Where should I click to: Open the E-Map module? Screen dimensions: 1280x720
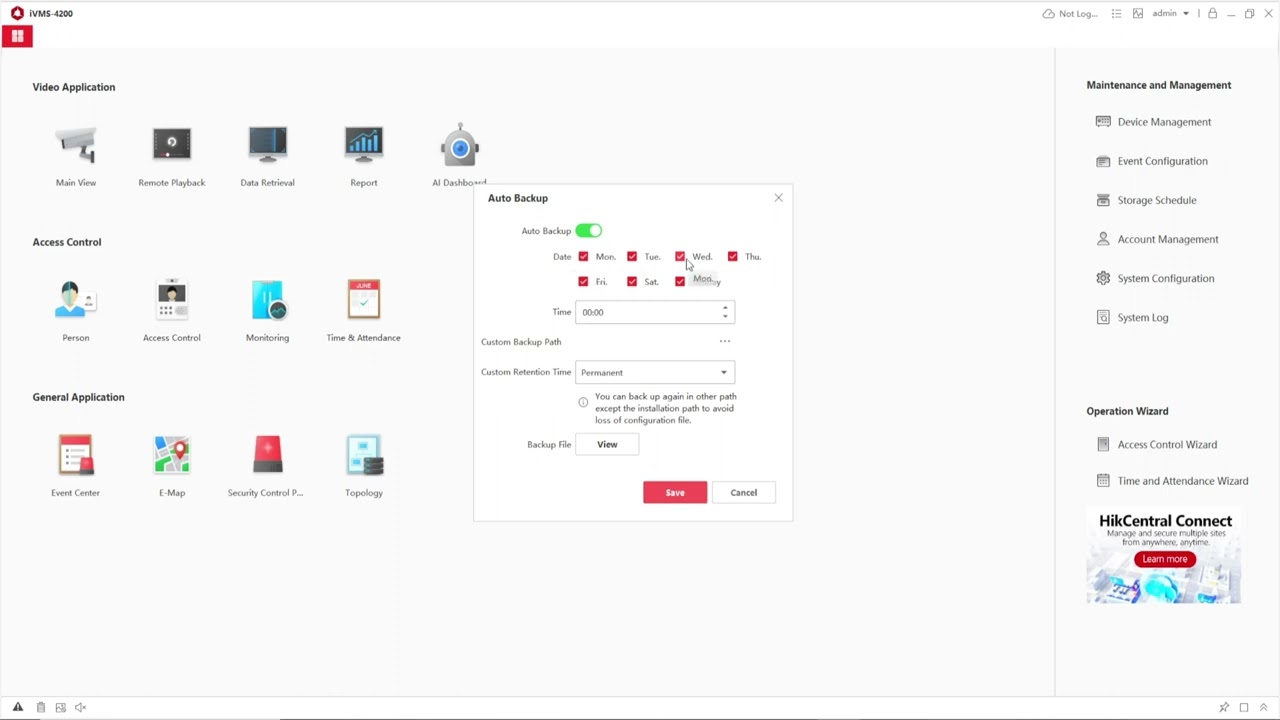[x=172, y=466]
